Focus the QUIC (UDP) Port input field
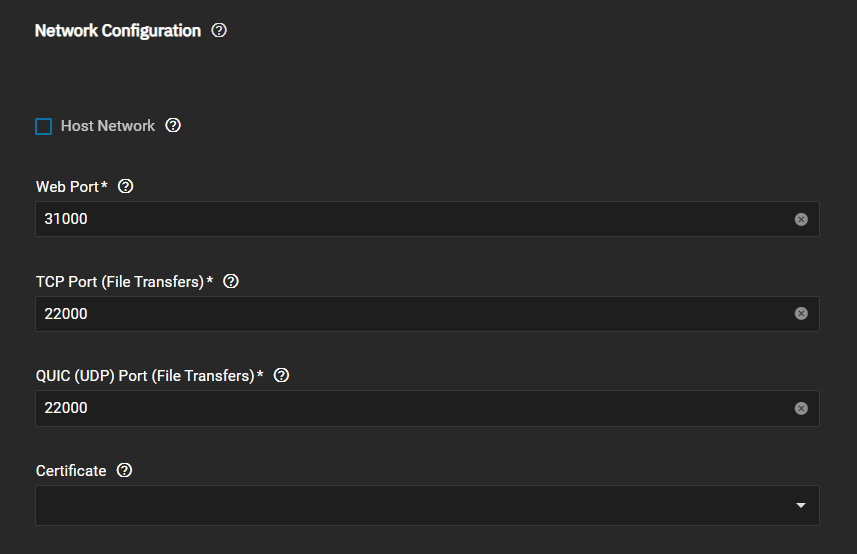Screen dimensions: 857x554 click(x=427, y=408)
